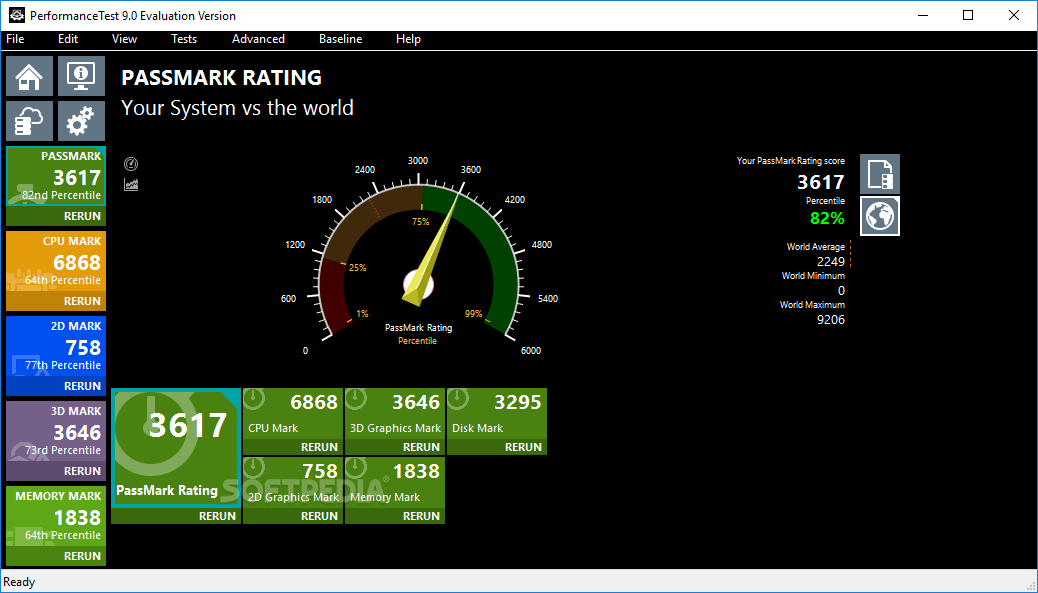This screenshot has width=1038, height=593.
Task: Select the CPU MARK 6868 sidebar card
Action: point(56,261)
